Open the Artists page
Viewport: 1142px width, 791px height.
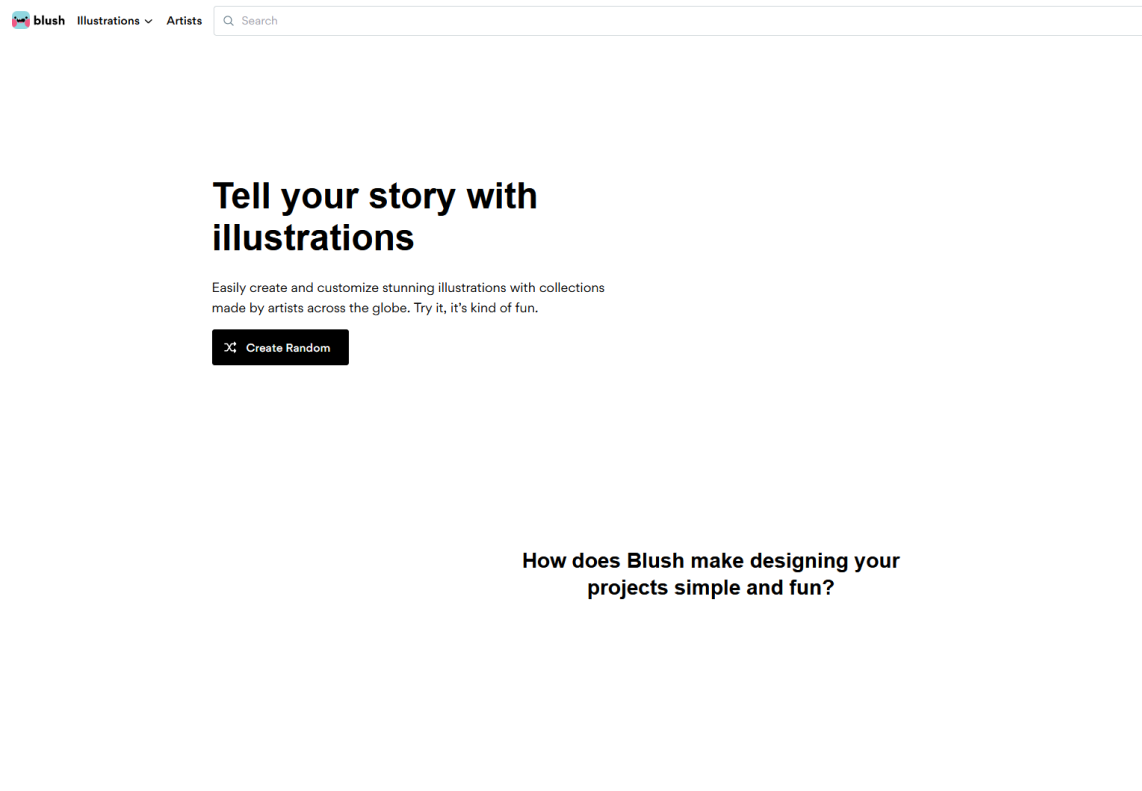pos(184,21)
